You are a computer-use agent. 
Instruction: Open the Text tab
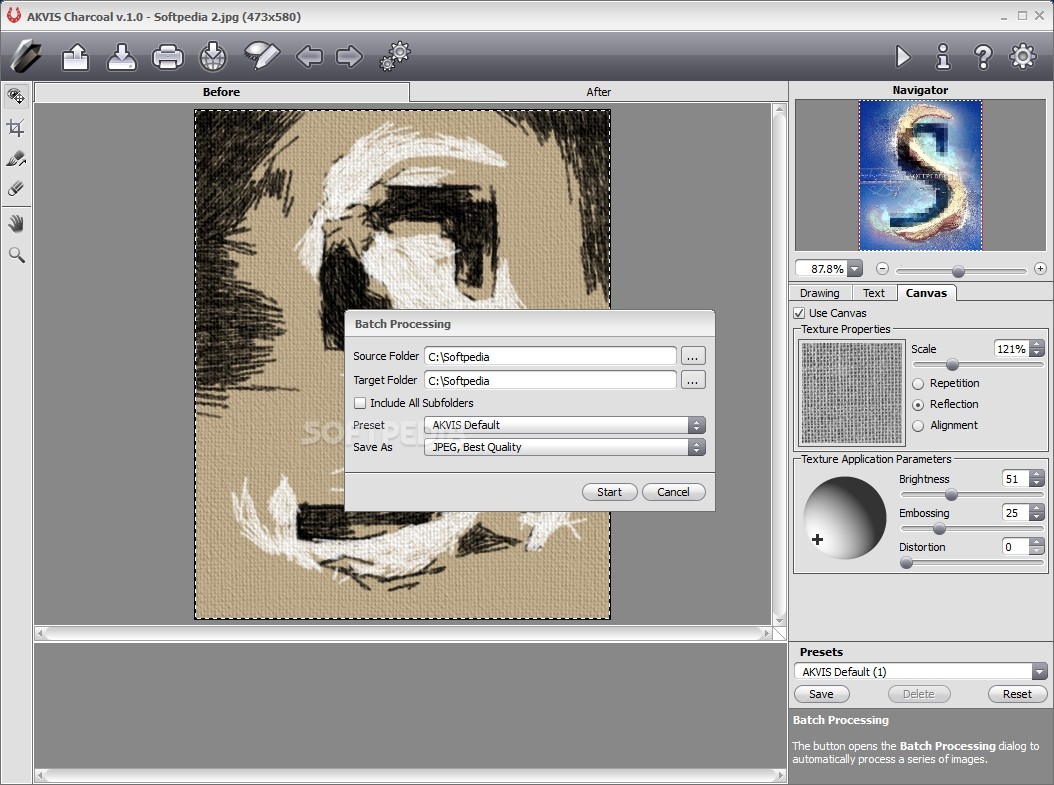pyautogui.click(x=874, y=293)
